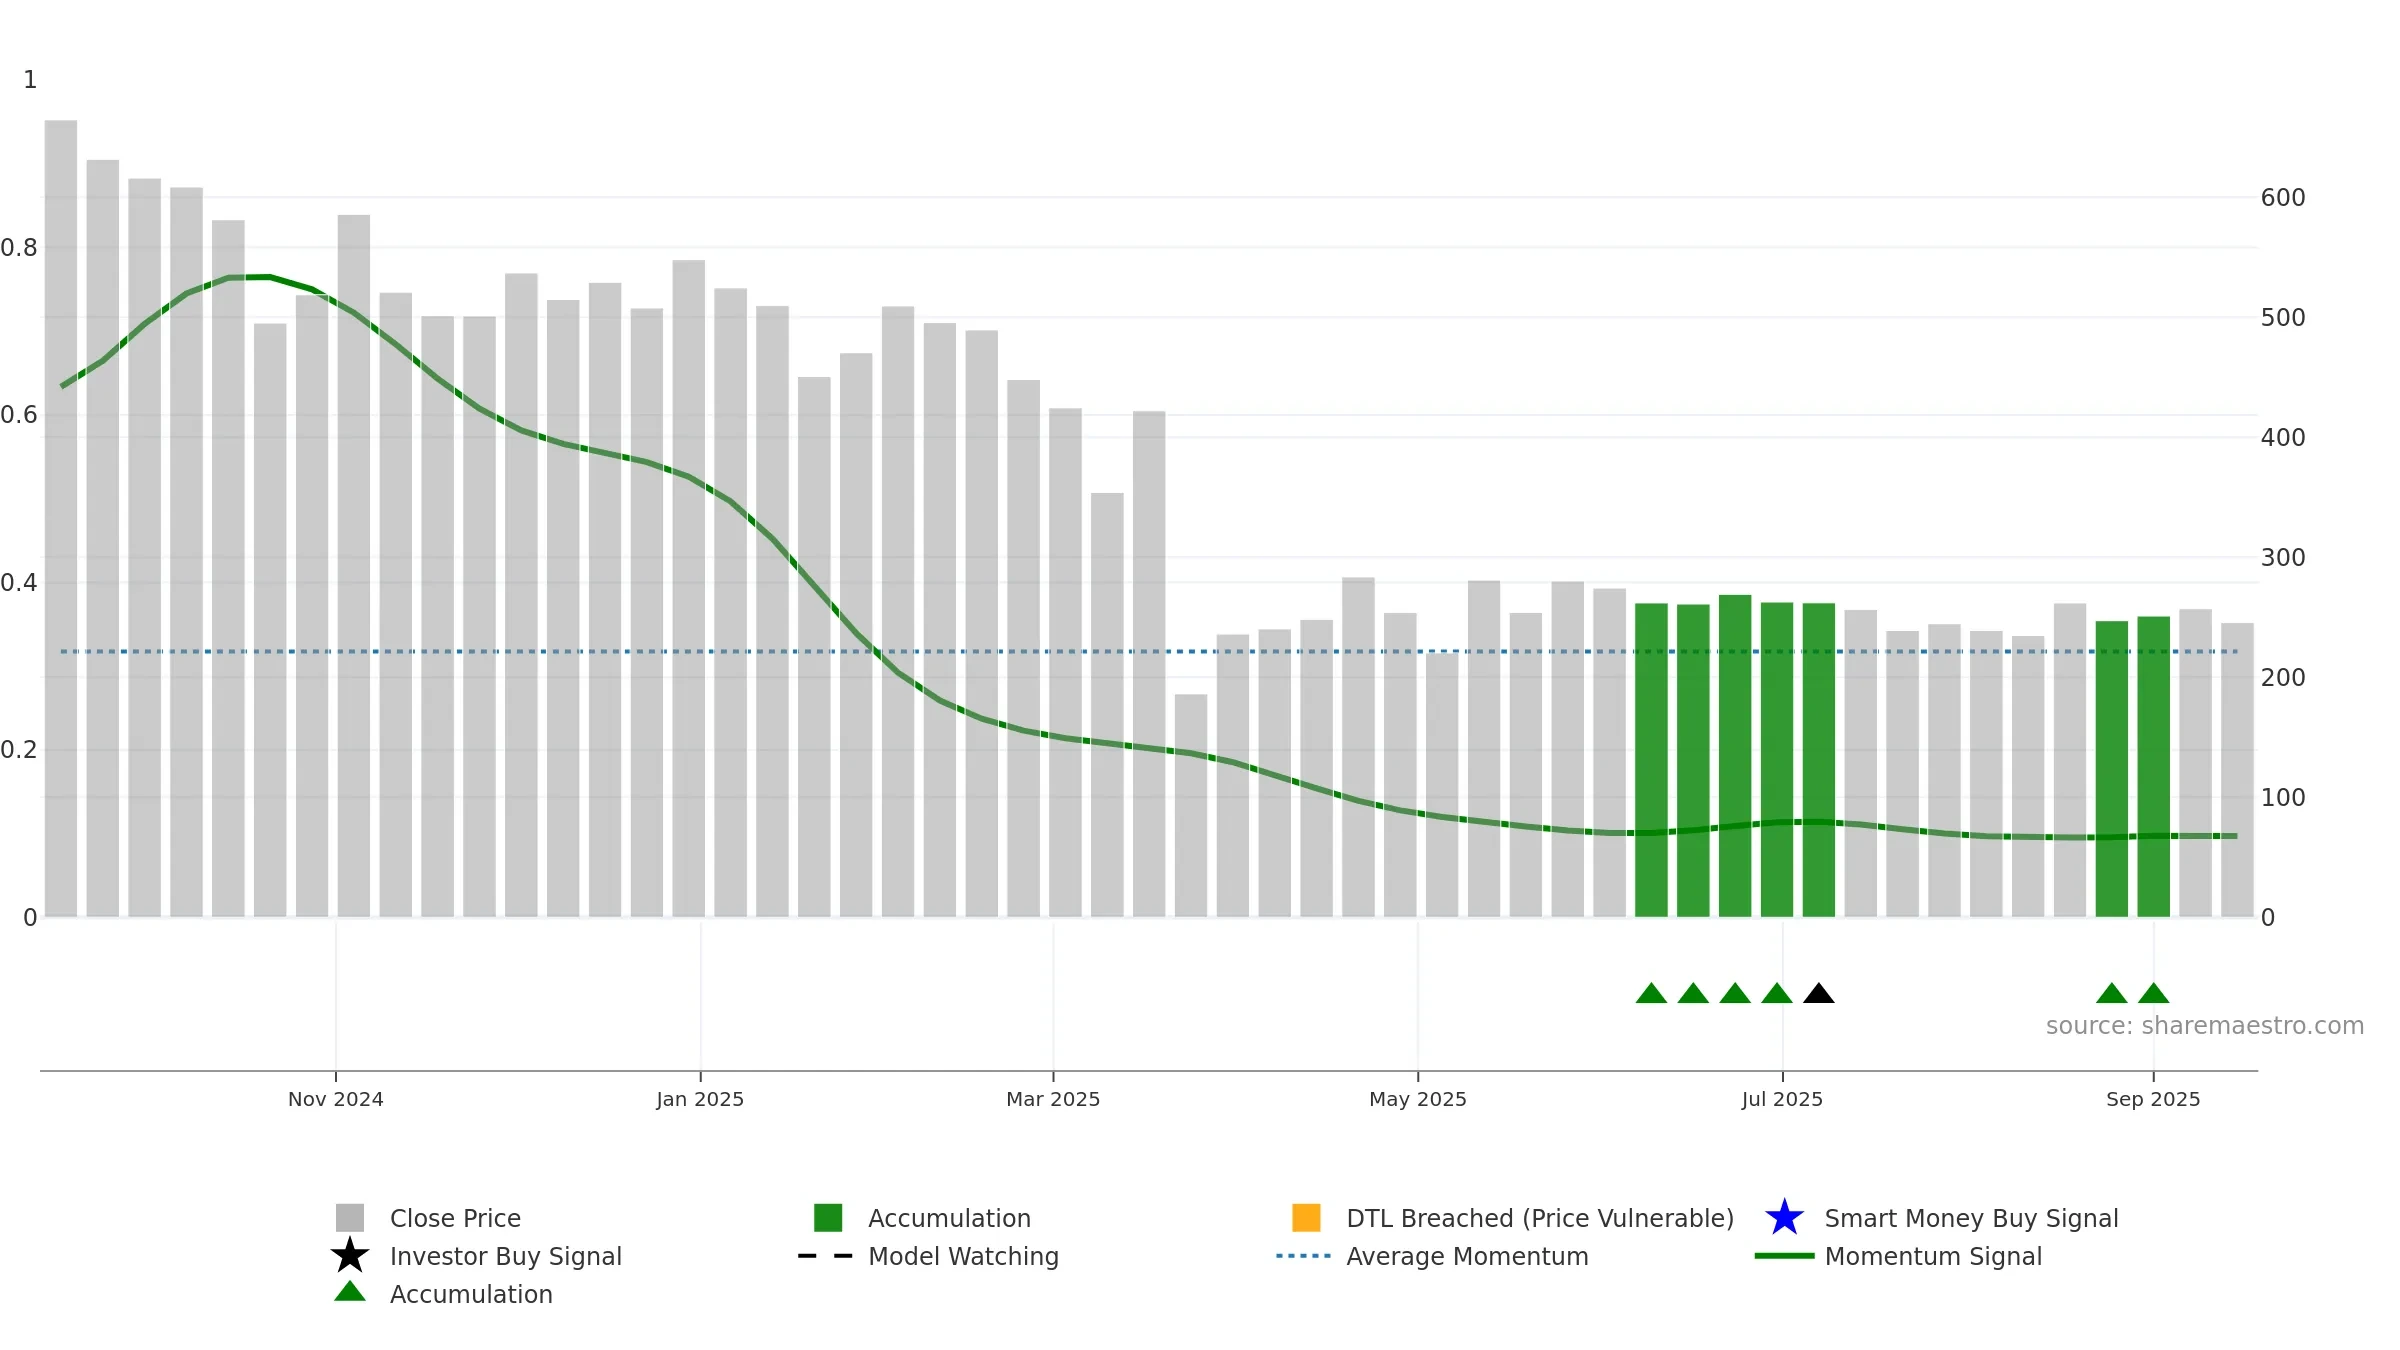Click the '0.4' left axis value
Screen dimensions: 2400x1350
coord(19,582)
